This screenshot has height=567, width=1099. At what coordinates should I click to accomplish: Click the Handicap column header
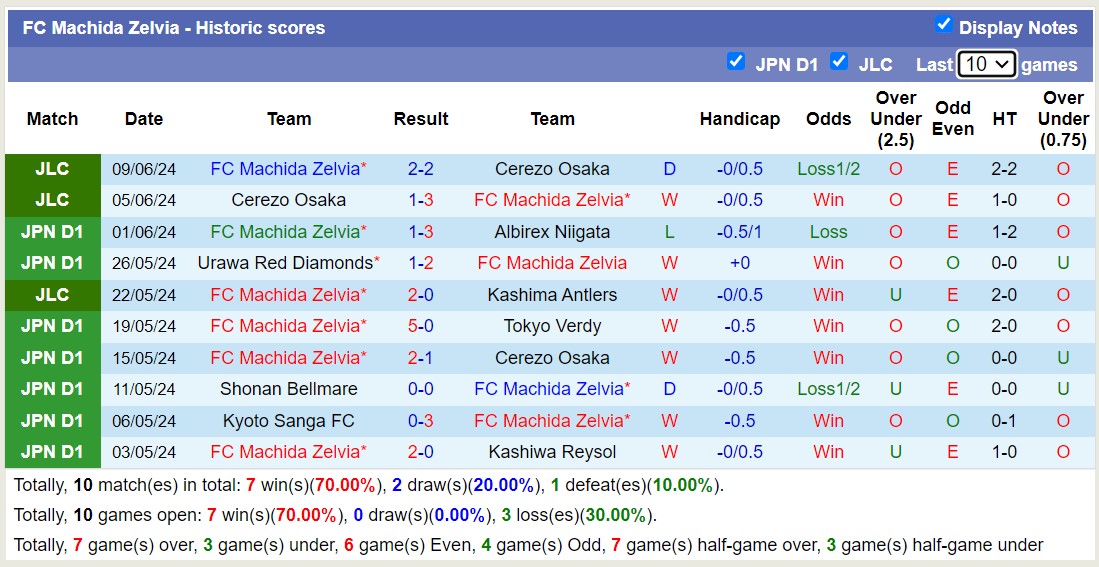click(x=739, y=119)
